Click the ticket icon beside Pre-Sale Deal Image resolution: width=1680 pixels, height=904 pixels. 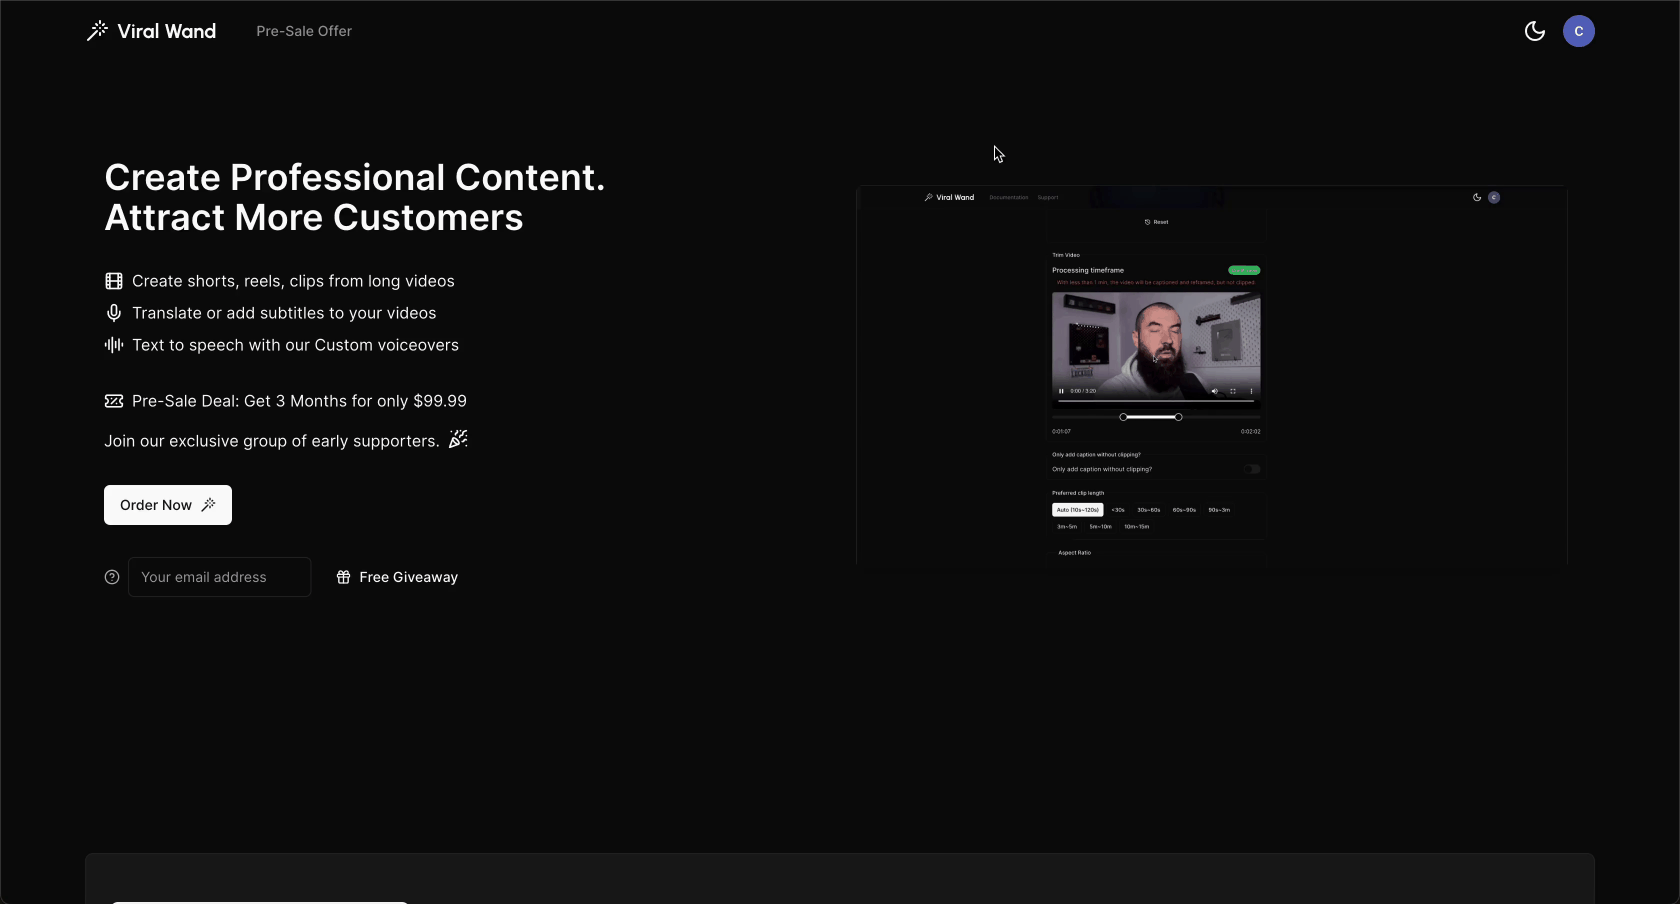pyautogui.click(x=114, y=401)
